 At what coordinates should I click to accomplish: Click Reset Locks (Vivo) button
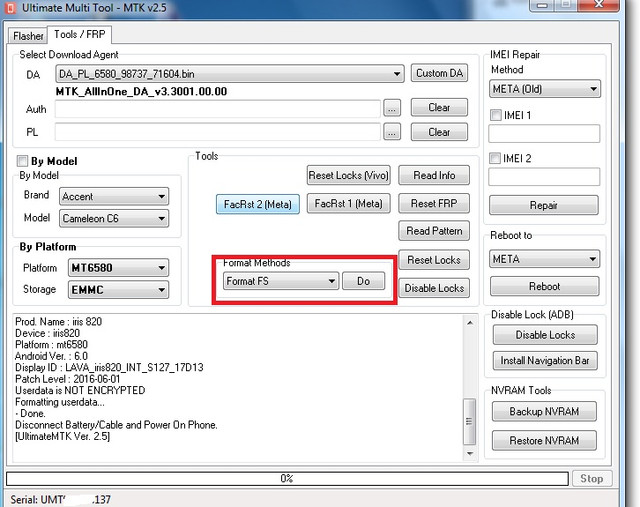[x=349, y=175]
